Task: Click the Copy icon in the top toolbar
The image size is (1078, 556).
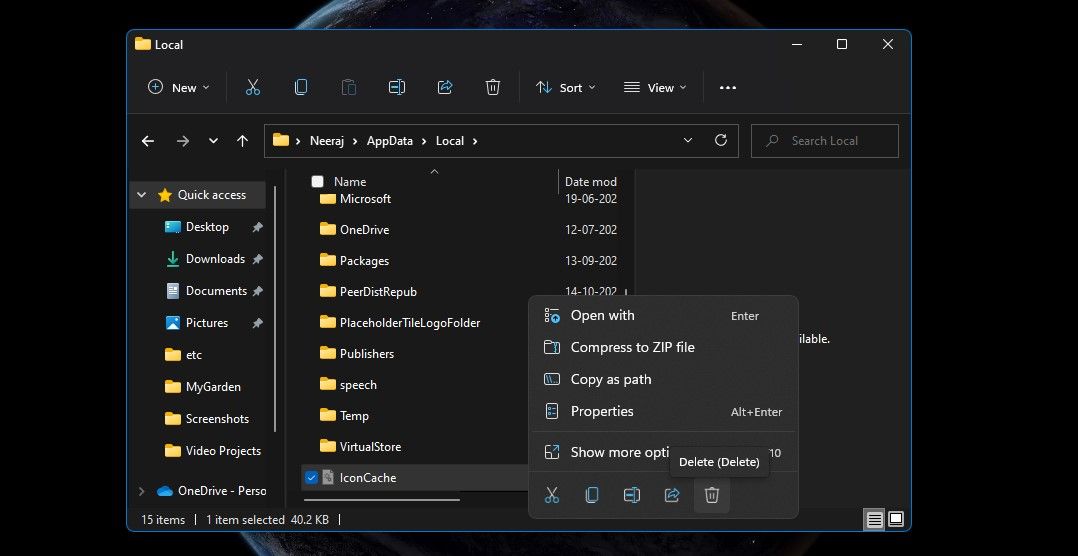Action: [x=300, y=88]
